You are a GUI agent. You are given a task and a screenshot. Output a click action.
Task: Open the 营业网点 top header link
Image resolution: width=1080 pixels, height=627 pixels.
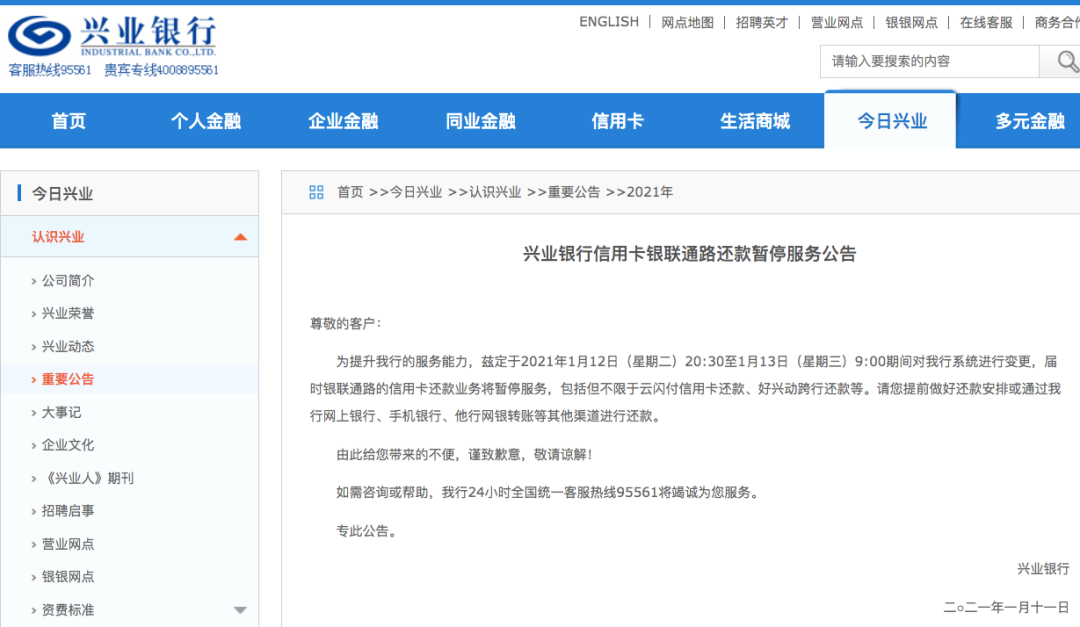837,23
